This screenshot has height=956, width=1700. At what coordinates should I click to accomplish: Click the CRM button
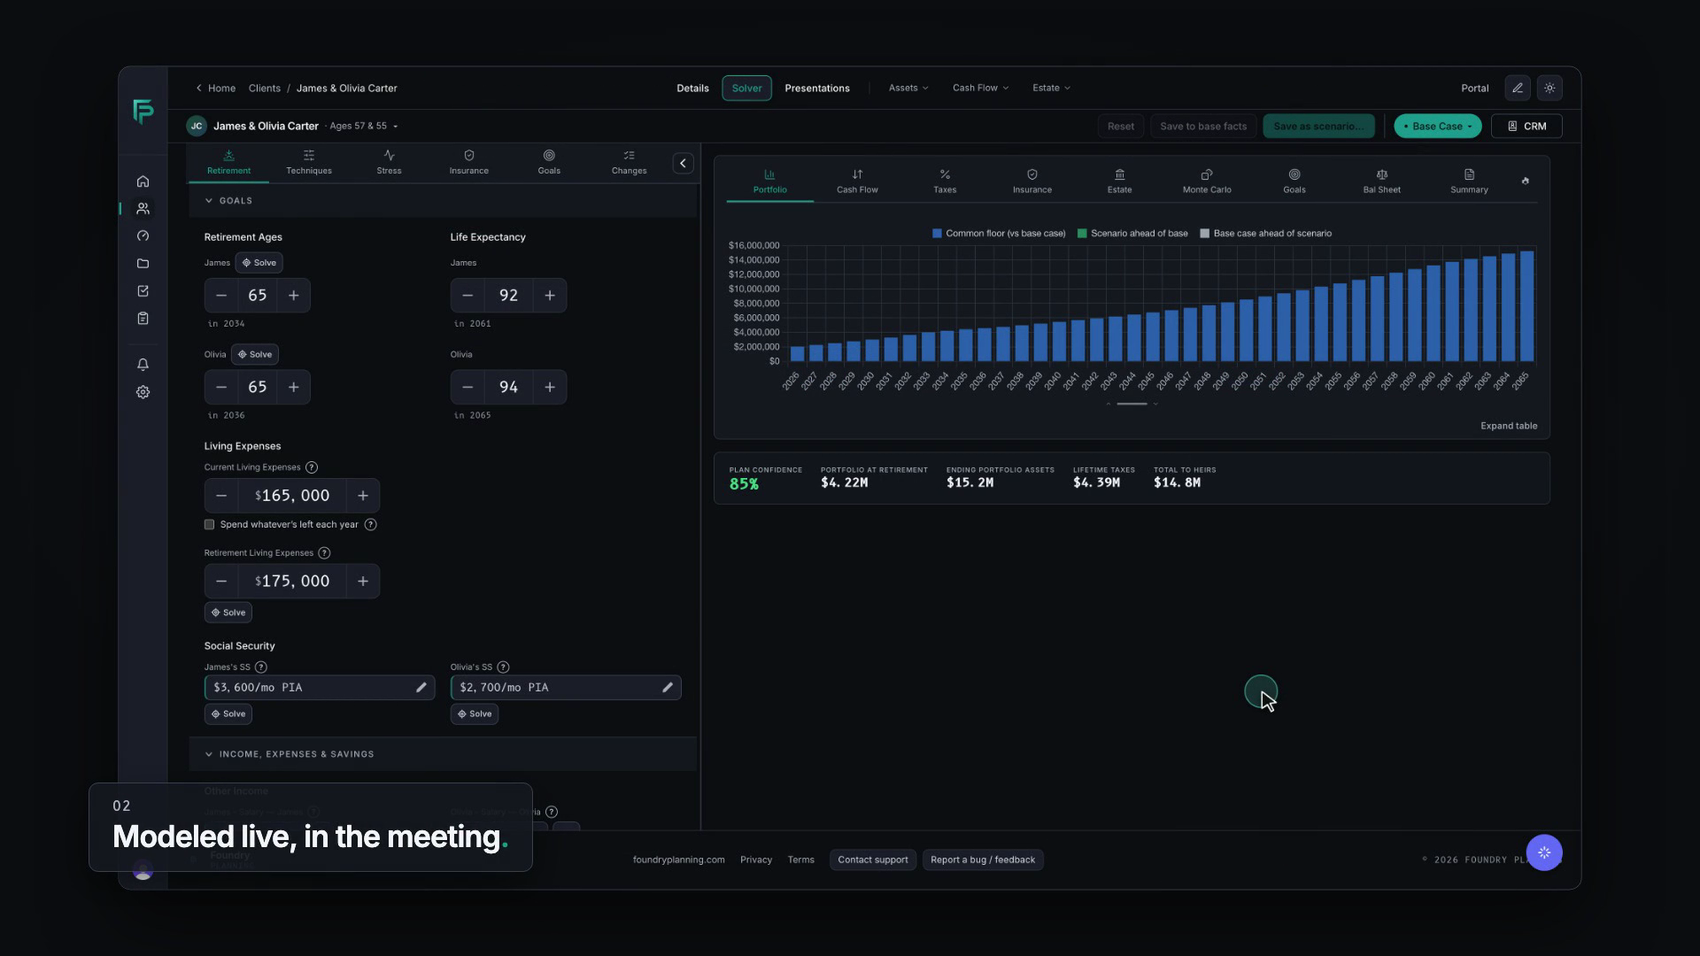[1526, 126]
